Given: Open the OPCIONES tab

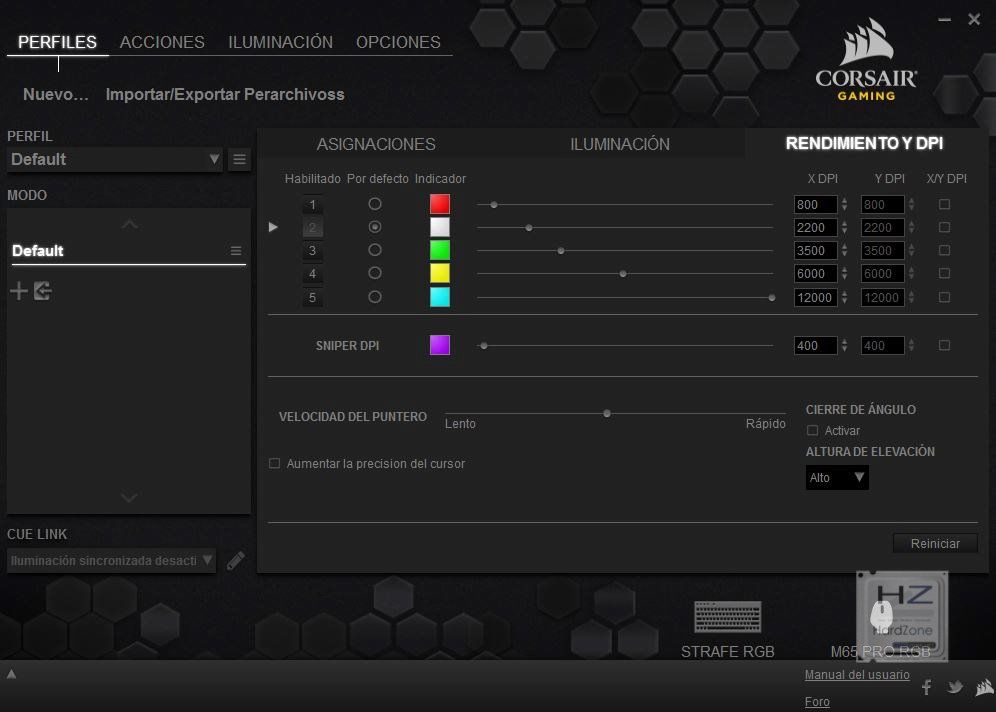Looking at the screenshot, I should 398,42.
